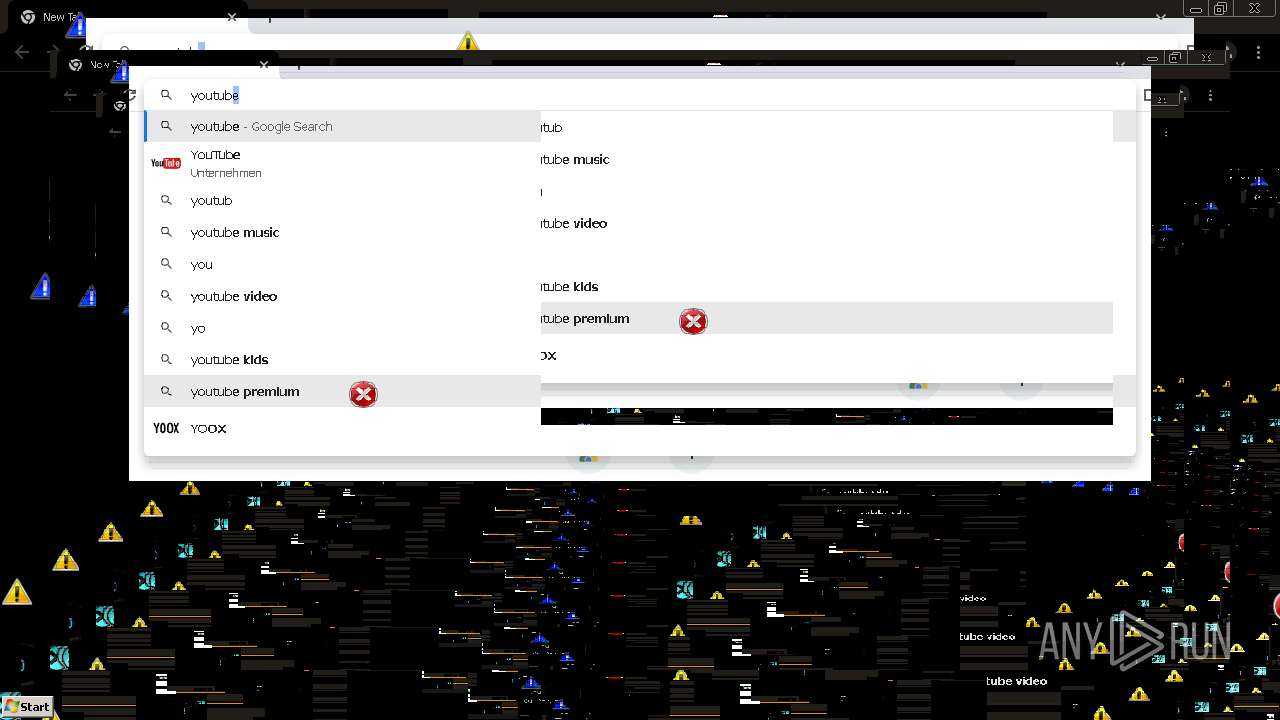Close the New Tab in the rear Chrome window
Image resolution: width=1280 pixels, height=720 pixels.
(232, 17)
